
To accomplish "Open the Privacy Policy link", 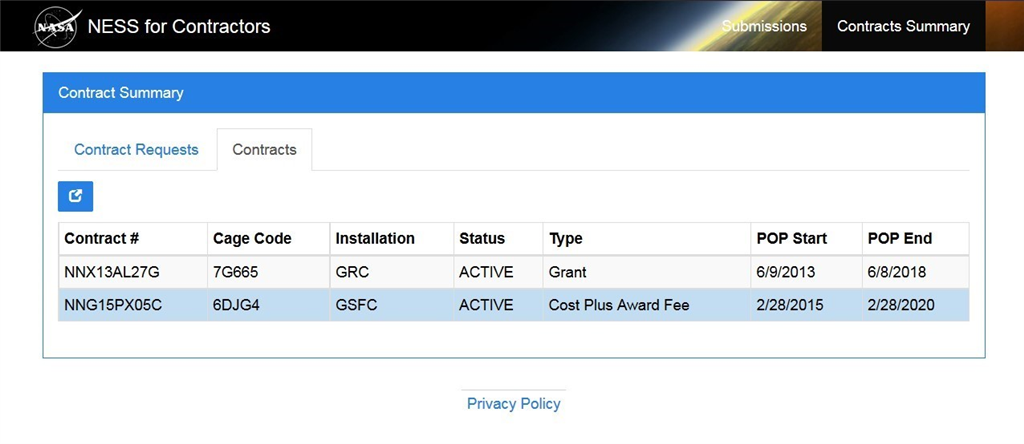I will tap(514, 404).
